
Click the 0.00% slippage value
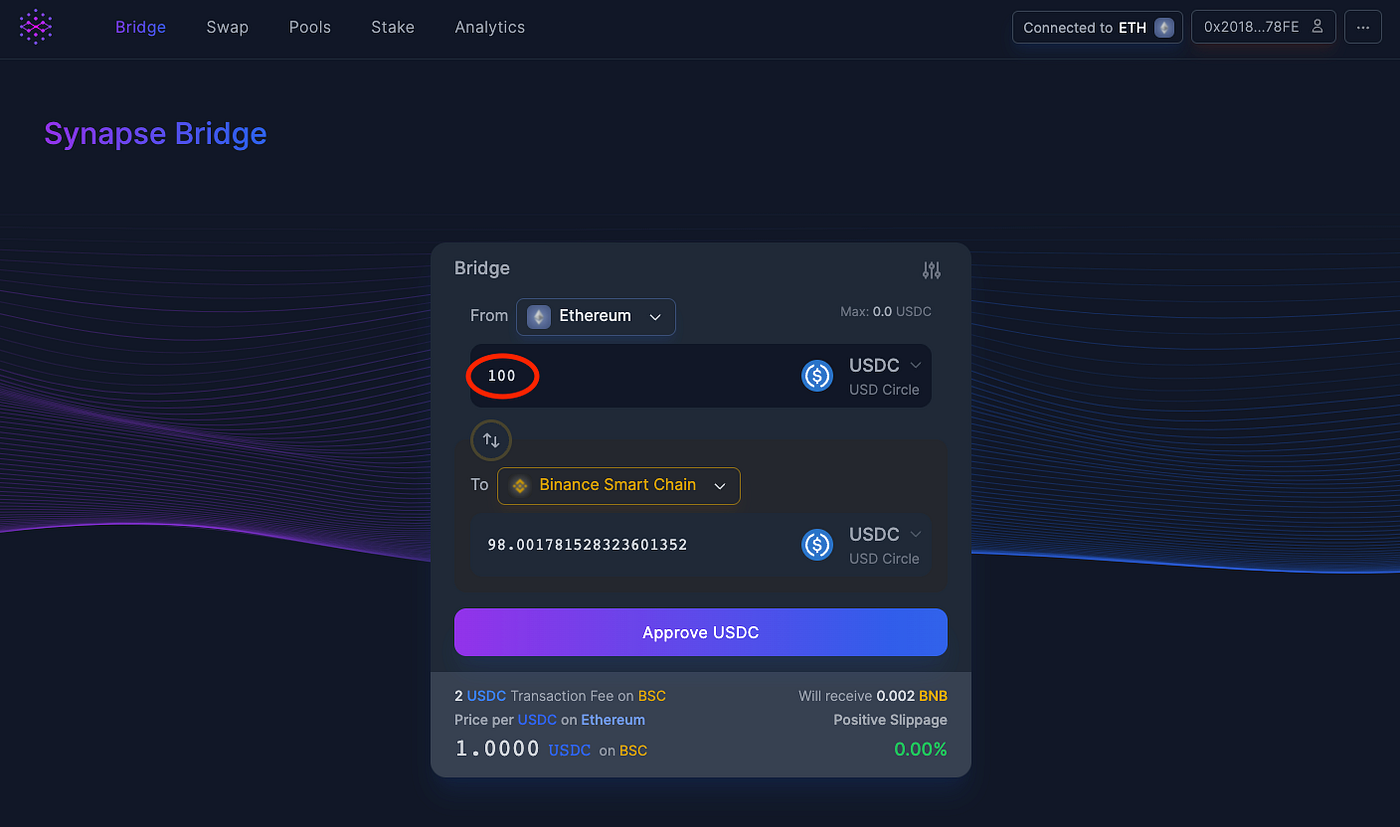[x=920, y=749]
